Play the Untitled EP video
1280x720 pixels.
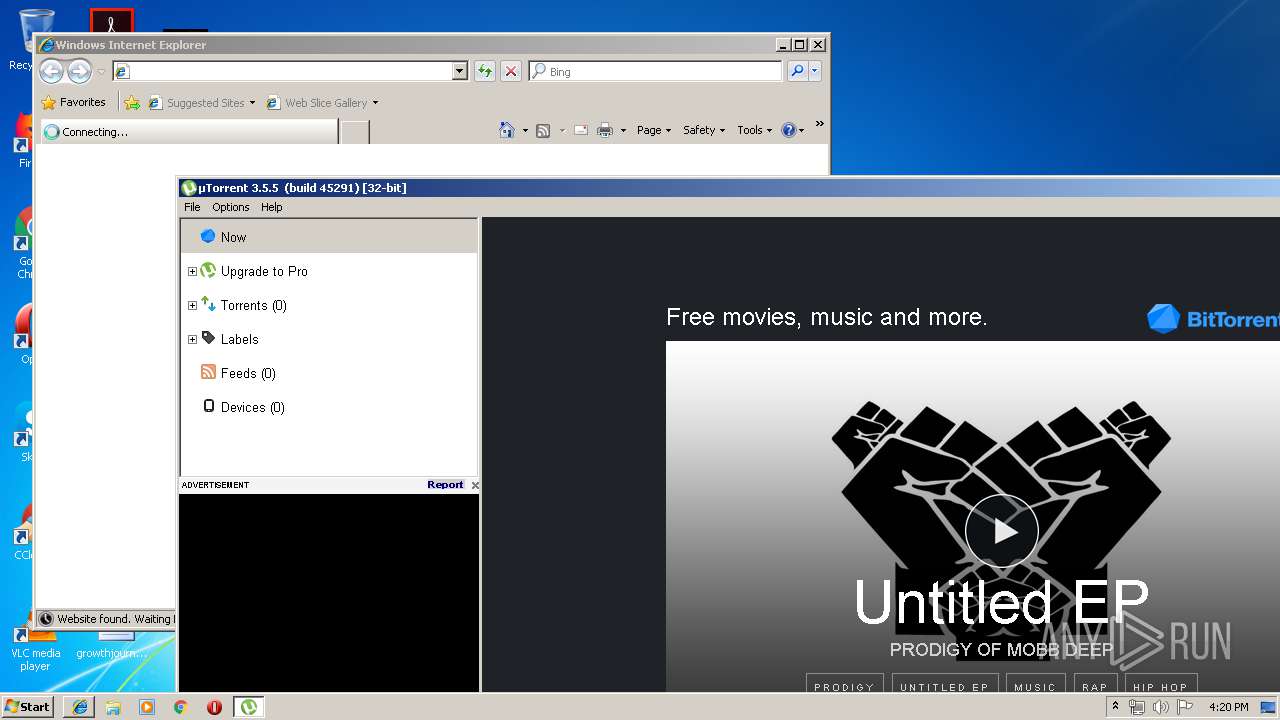(1002, 531)
